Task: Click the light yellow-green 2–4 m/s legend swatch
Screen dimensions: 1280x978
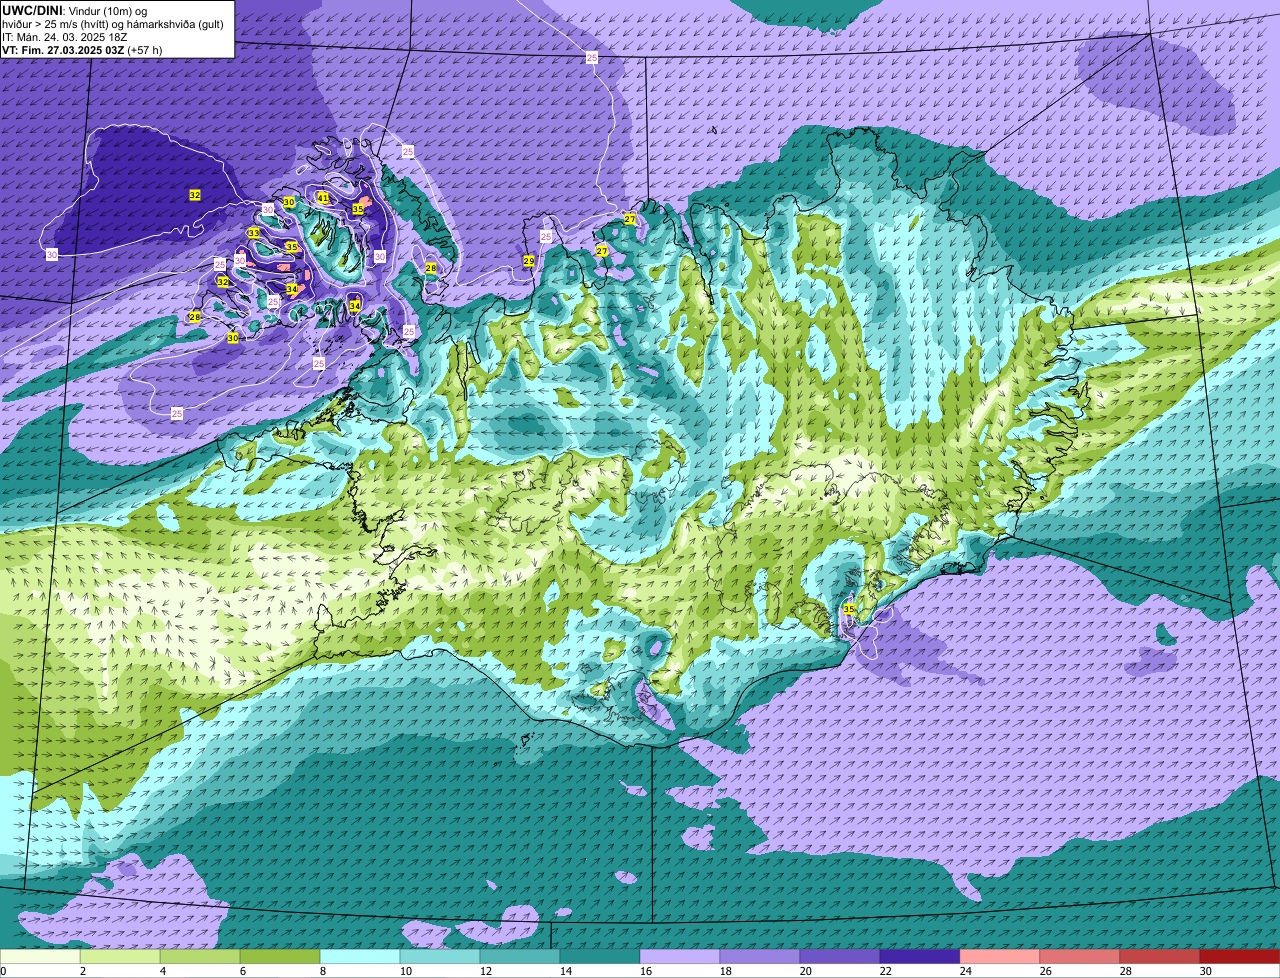Action: pos(120,957)
